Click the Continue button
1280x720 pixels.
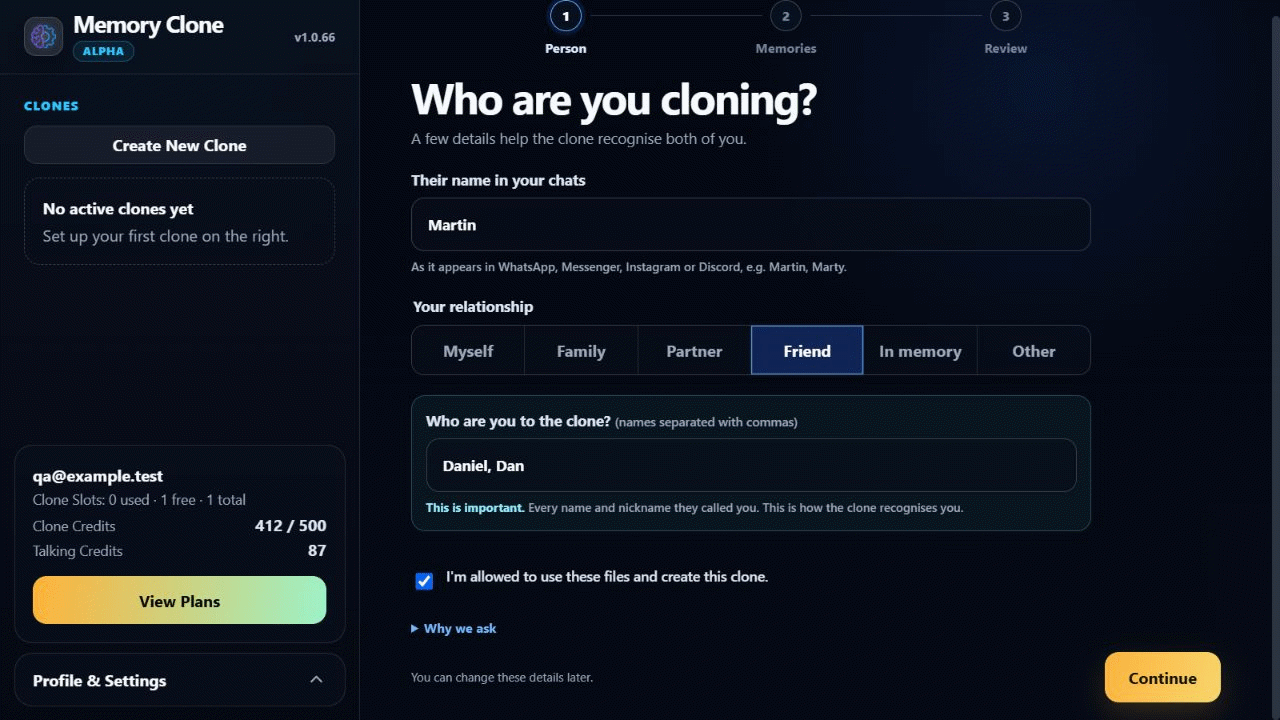click(1162, 678)
